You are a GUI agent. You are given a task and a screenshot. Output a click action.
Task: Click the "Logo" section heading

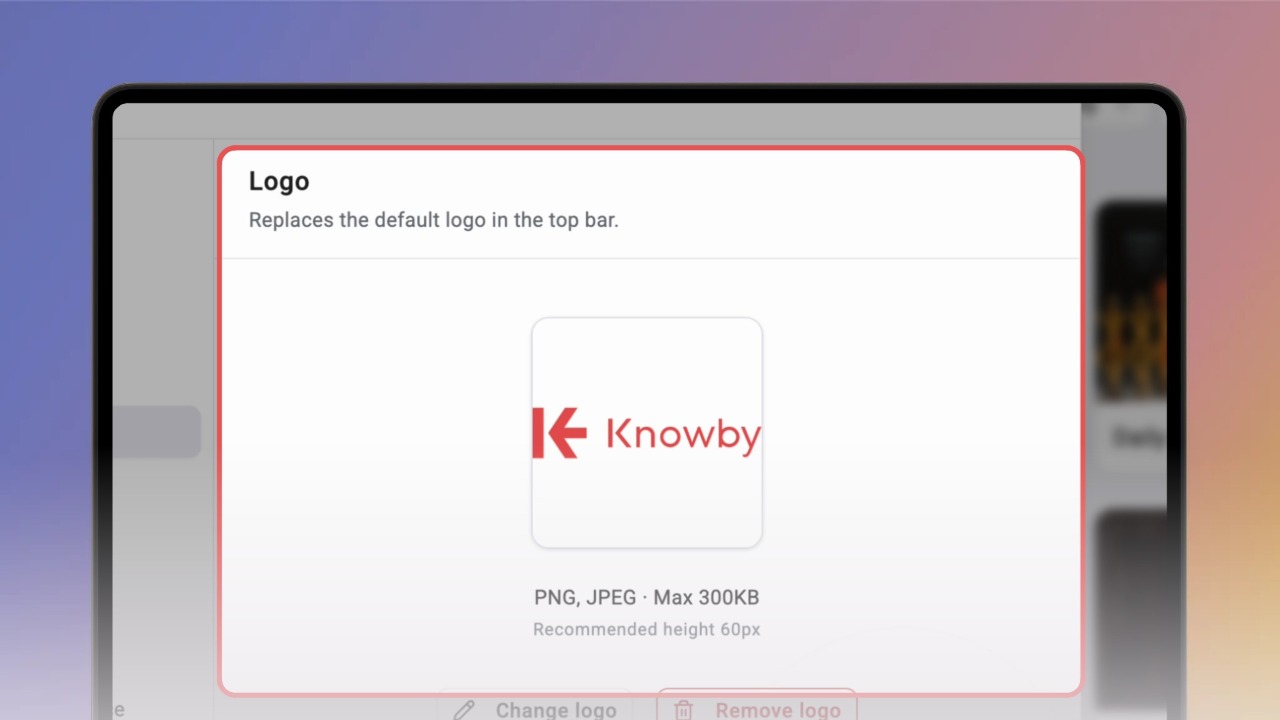279,181
